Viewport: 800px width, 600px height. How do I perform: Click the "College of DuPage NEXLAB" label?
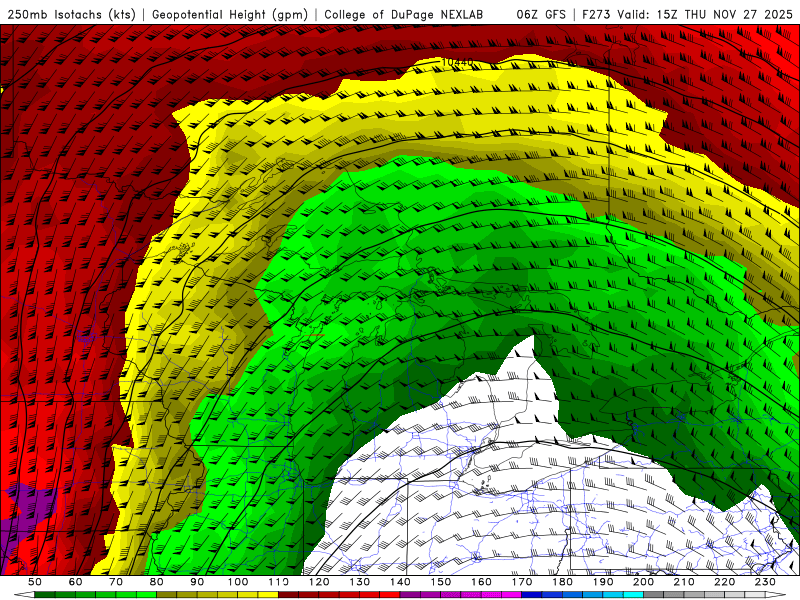pos(404,15)
